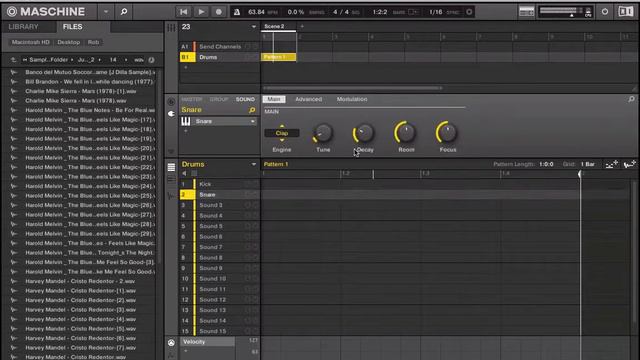Click the record button in the transport
This screenshot has height=360, width=640.
(x=219, y=12)
